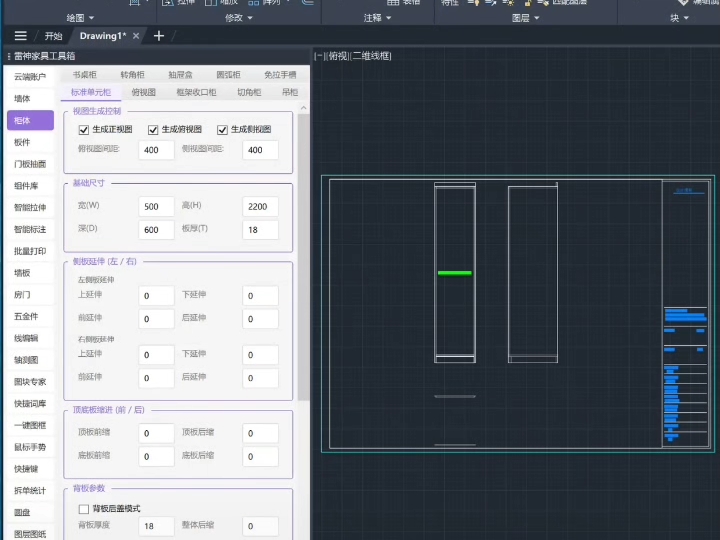The width and height of the screenshot is (720, 540).
Task: Open 图块专家 section
Action: pyautogui.click(x=30, y=382)
